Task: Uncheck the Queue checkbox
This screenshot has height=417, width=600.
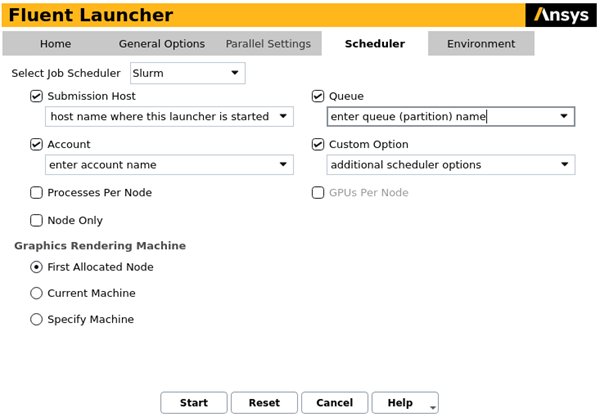Action: click(318, 96)
